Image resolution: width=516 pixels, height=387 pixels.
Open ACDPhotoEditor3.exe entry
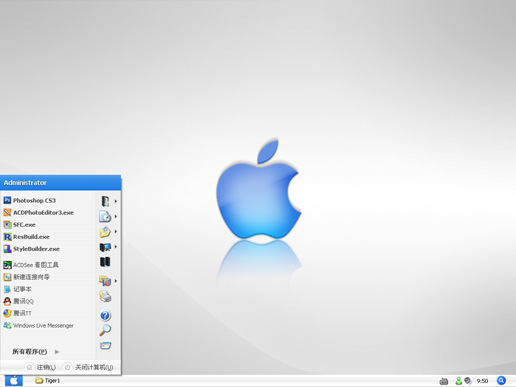pyautogui.click(x=38, y=212)
